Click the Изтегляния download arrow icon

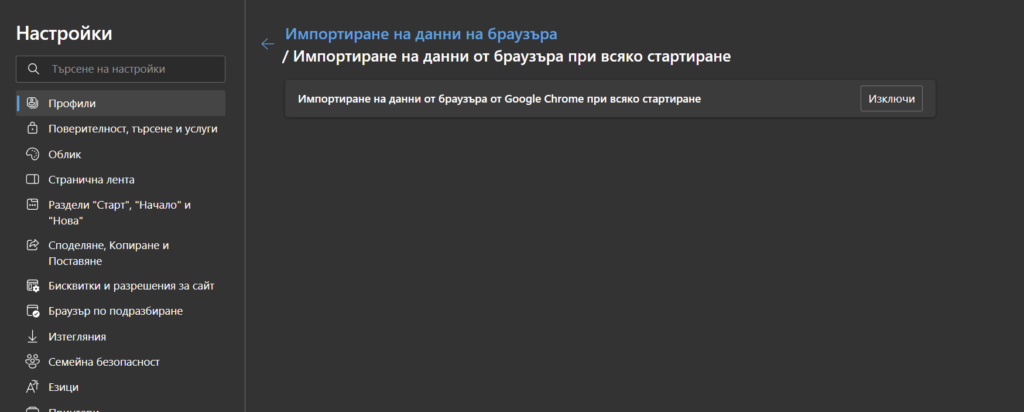pos(33,337)
